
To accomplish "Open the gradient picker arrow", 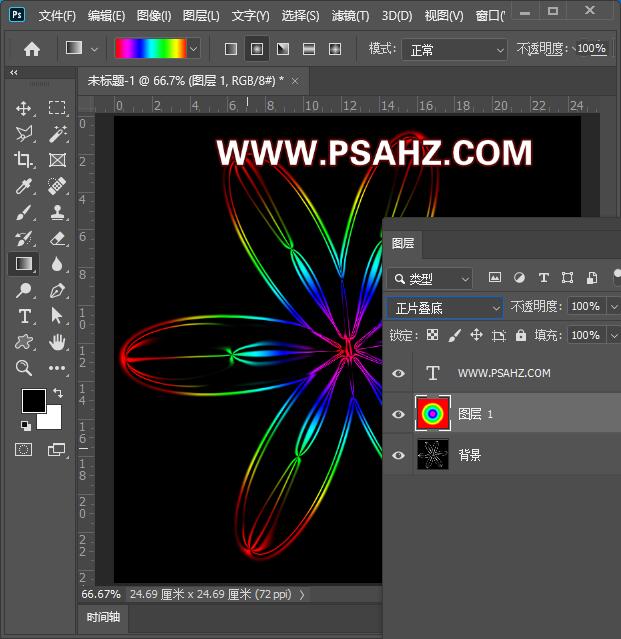I will pos(194,49).
